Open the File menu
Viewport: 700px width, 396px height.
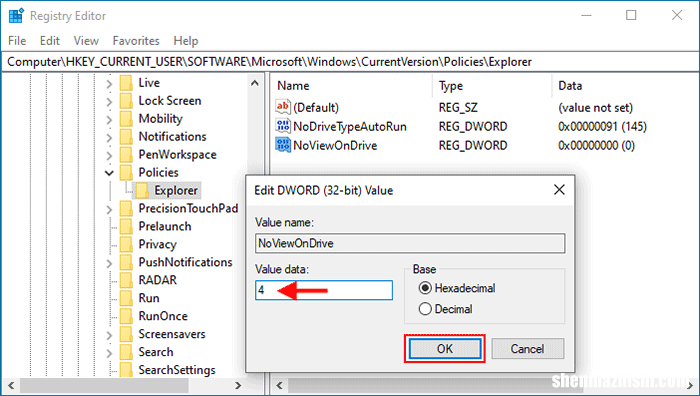pyautogui.click(x=17, y=41)
